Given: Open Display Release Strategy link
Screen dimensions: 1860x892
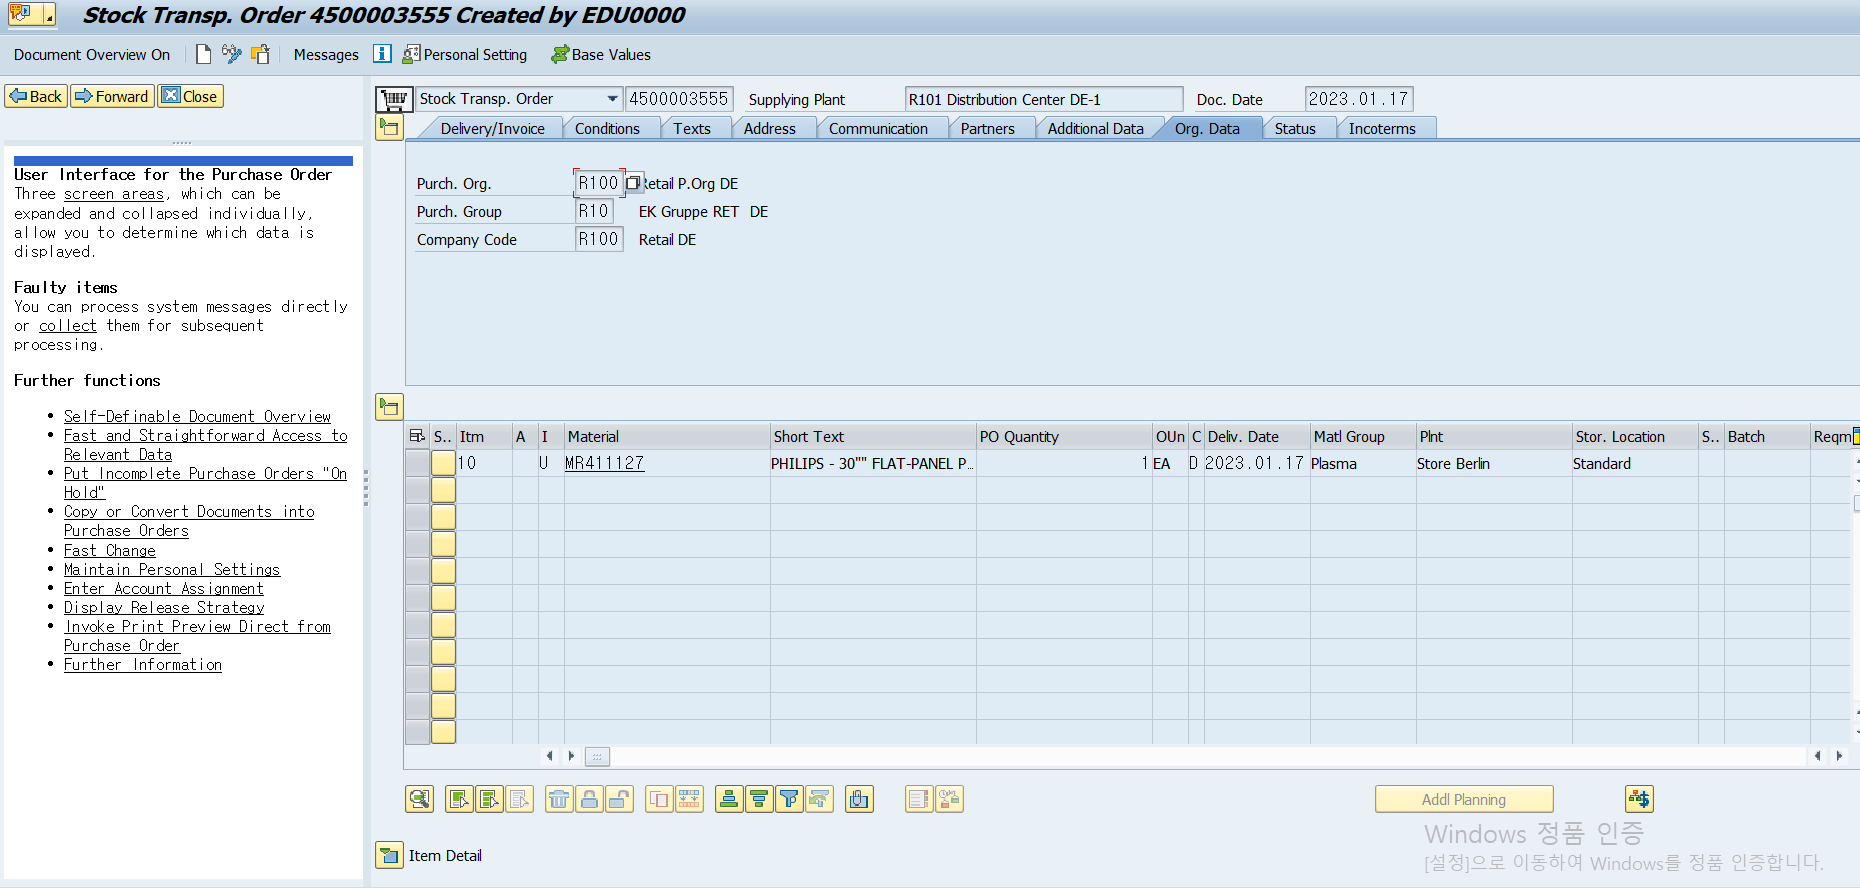Looking at the screenshot, I should point(164,607).
